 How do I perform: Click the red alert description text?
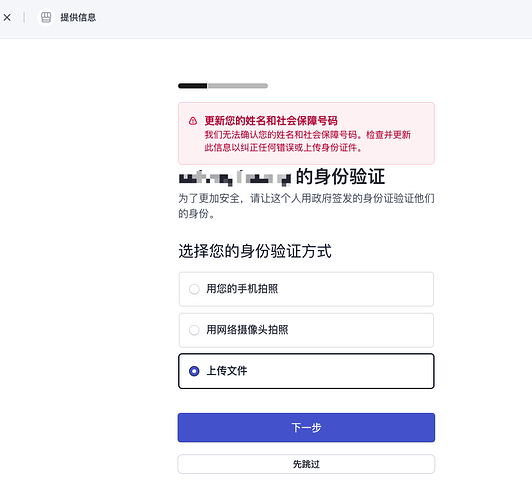coord(307,141)
